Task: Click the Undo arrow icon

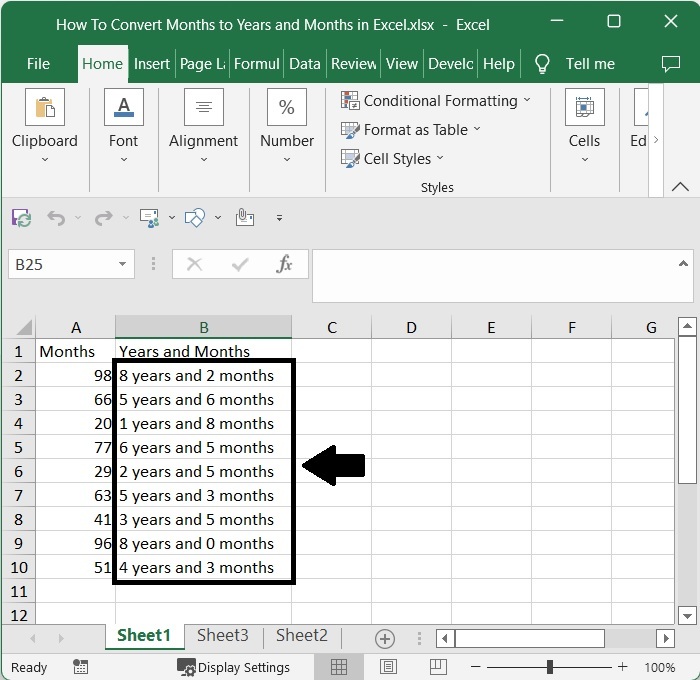Action: tap(56, 218)
